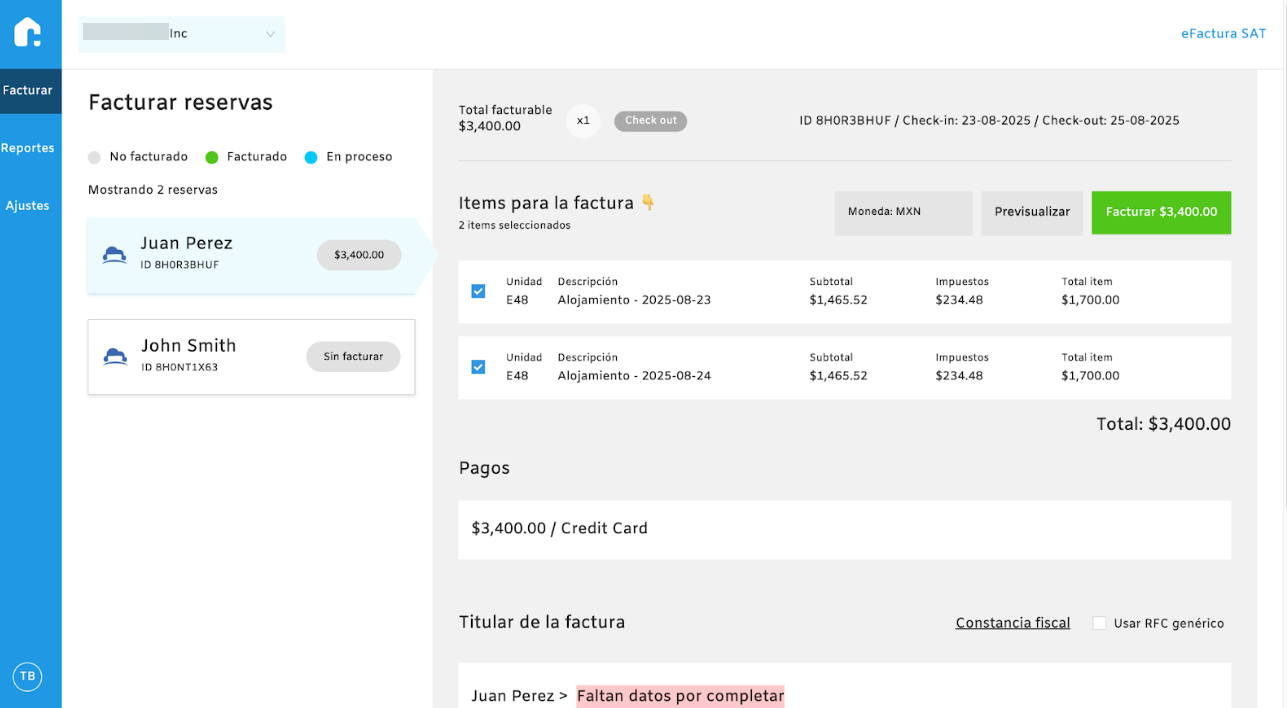Screen dimensions: 1287x708
Task: Uncheck the Alojamiento 2025-08-23 item
Action: click(x=478, y=291)
